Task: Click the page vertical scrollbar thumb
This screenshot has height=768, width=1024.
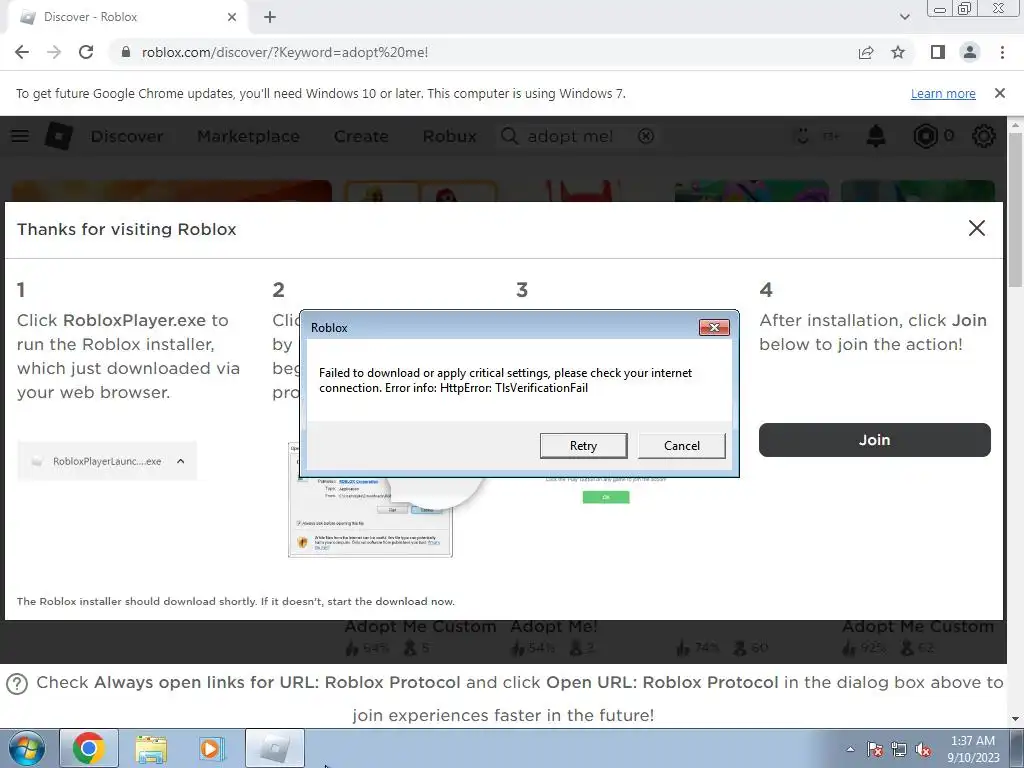Action: (x=1015, y=209)
